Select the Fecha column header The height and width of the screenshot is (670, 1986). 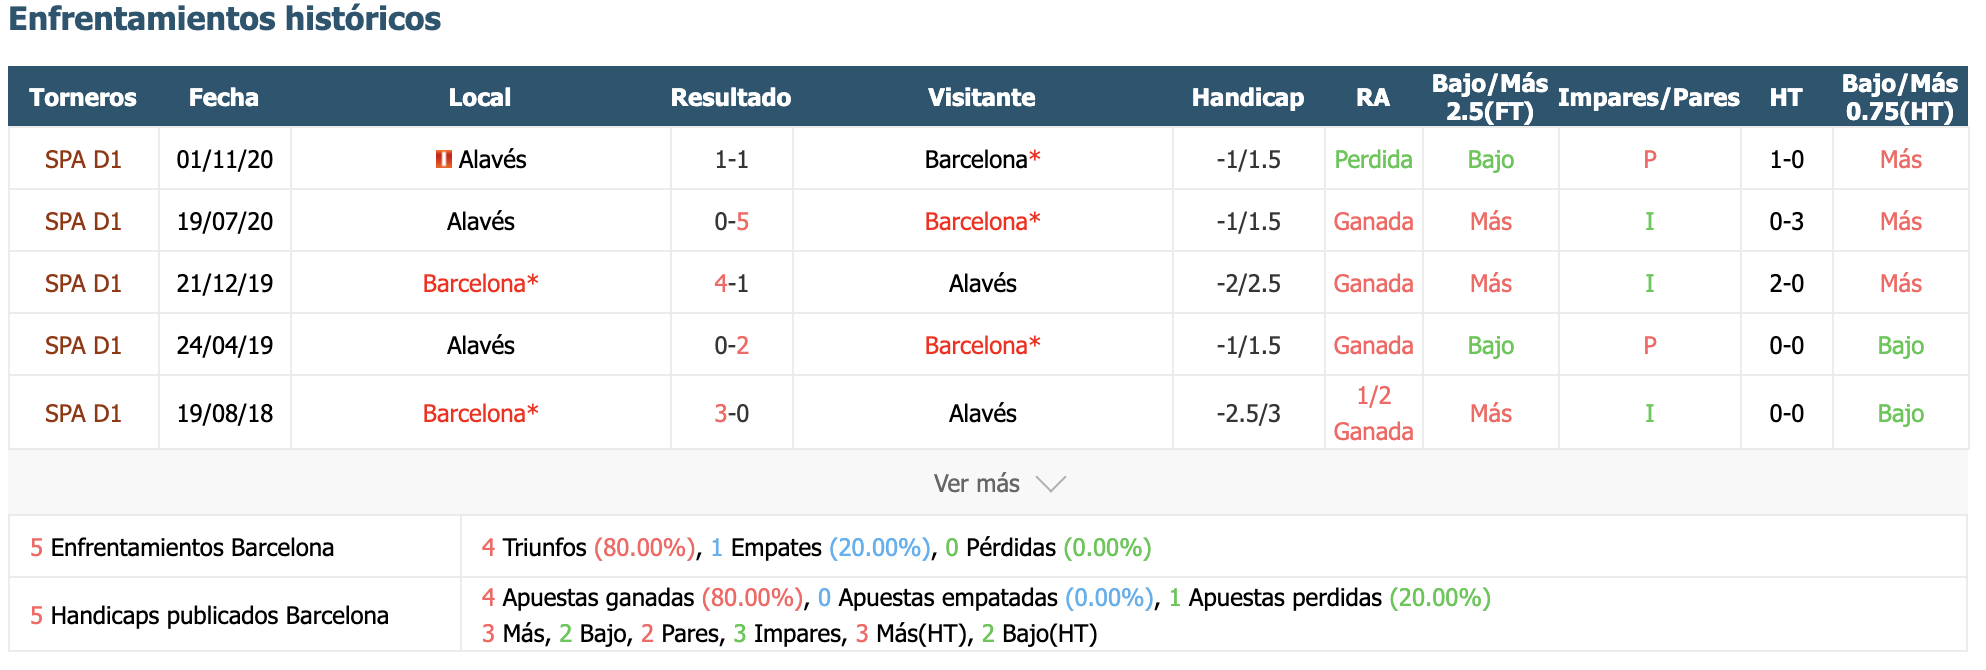(x=224, y=97)
